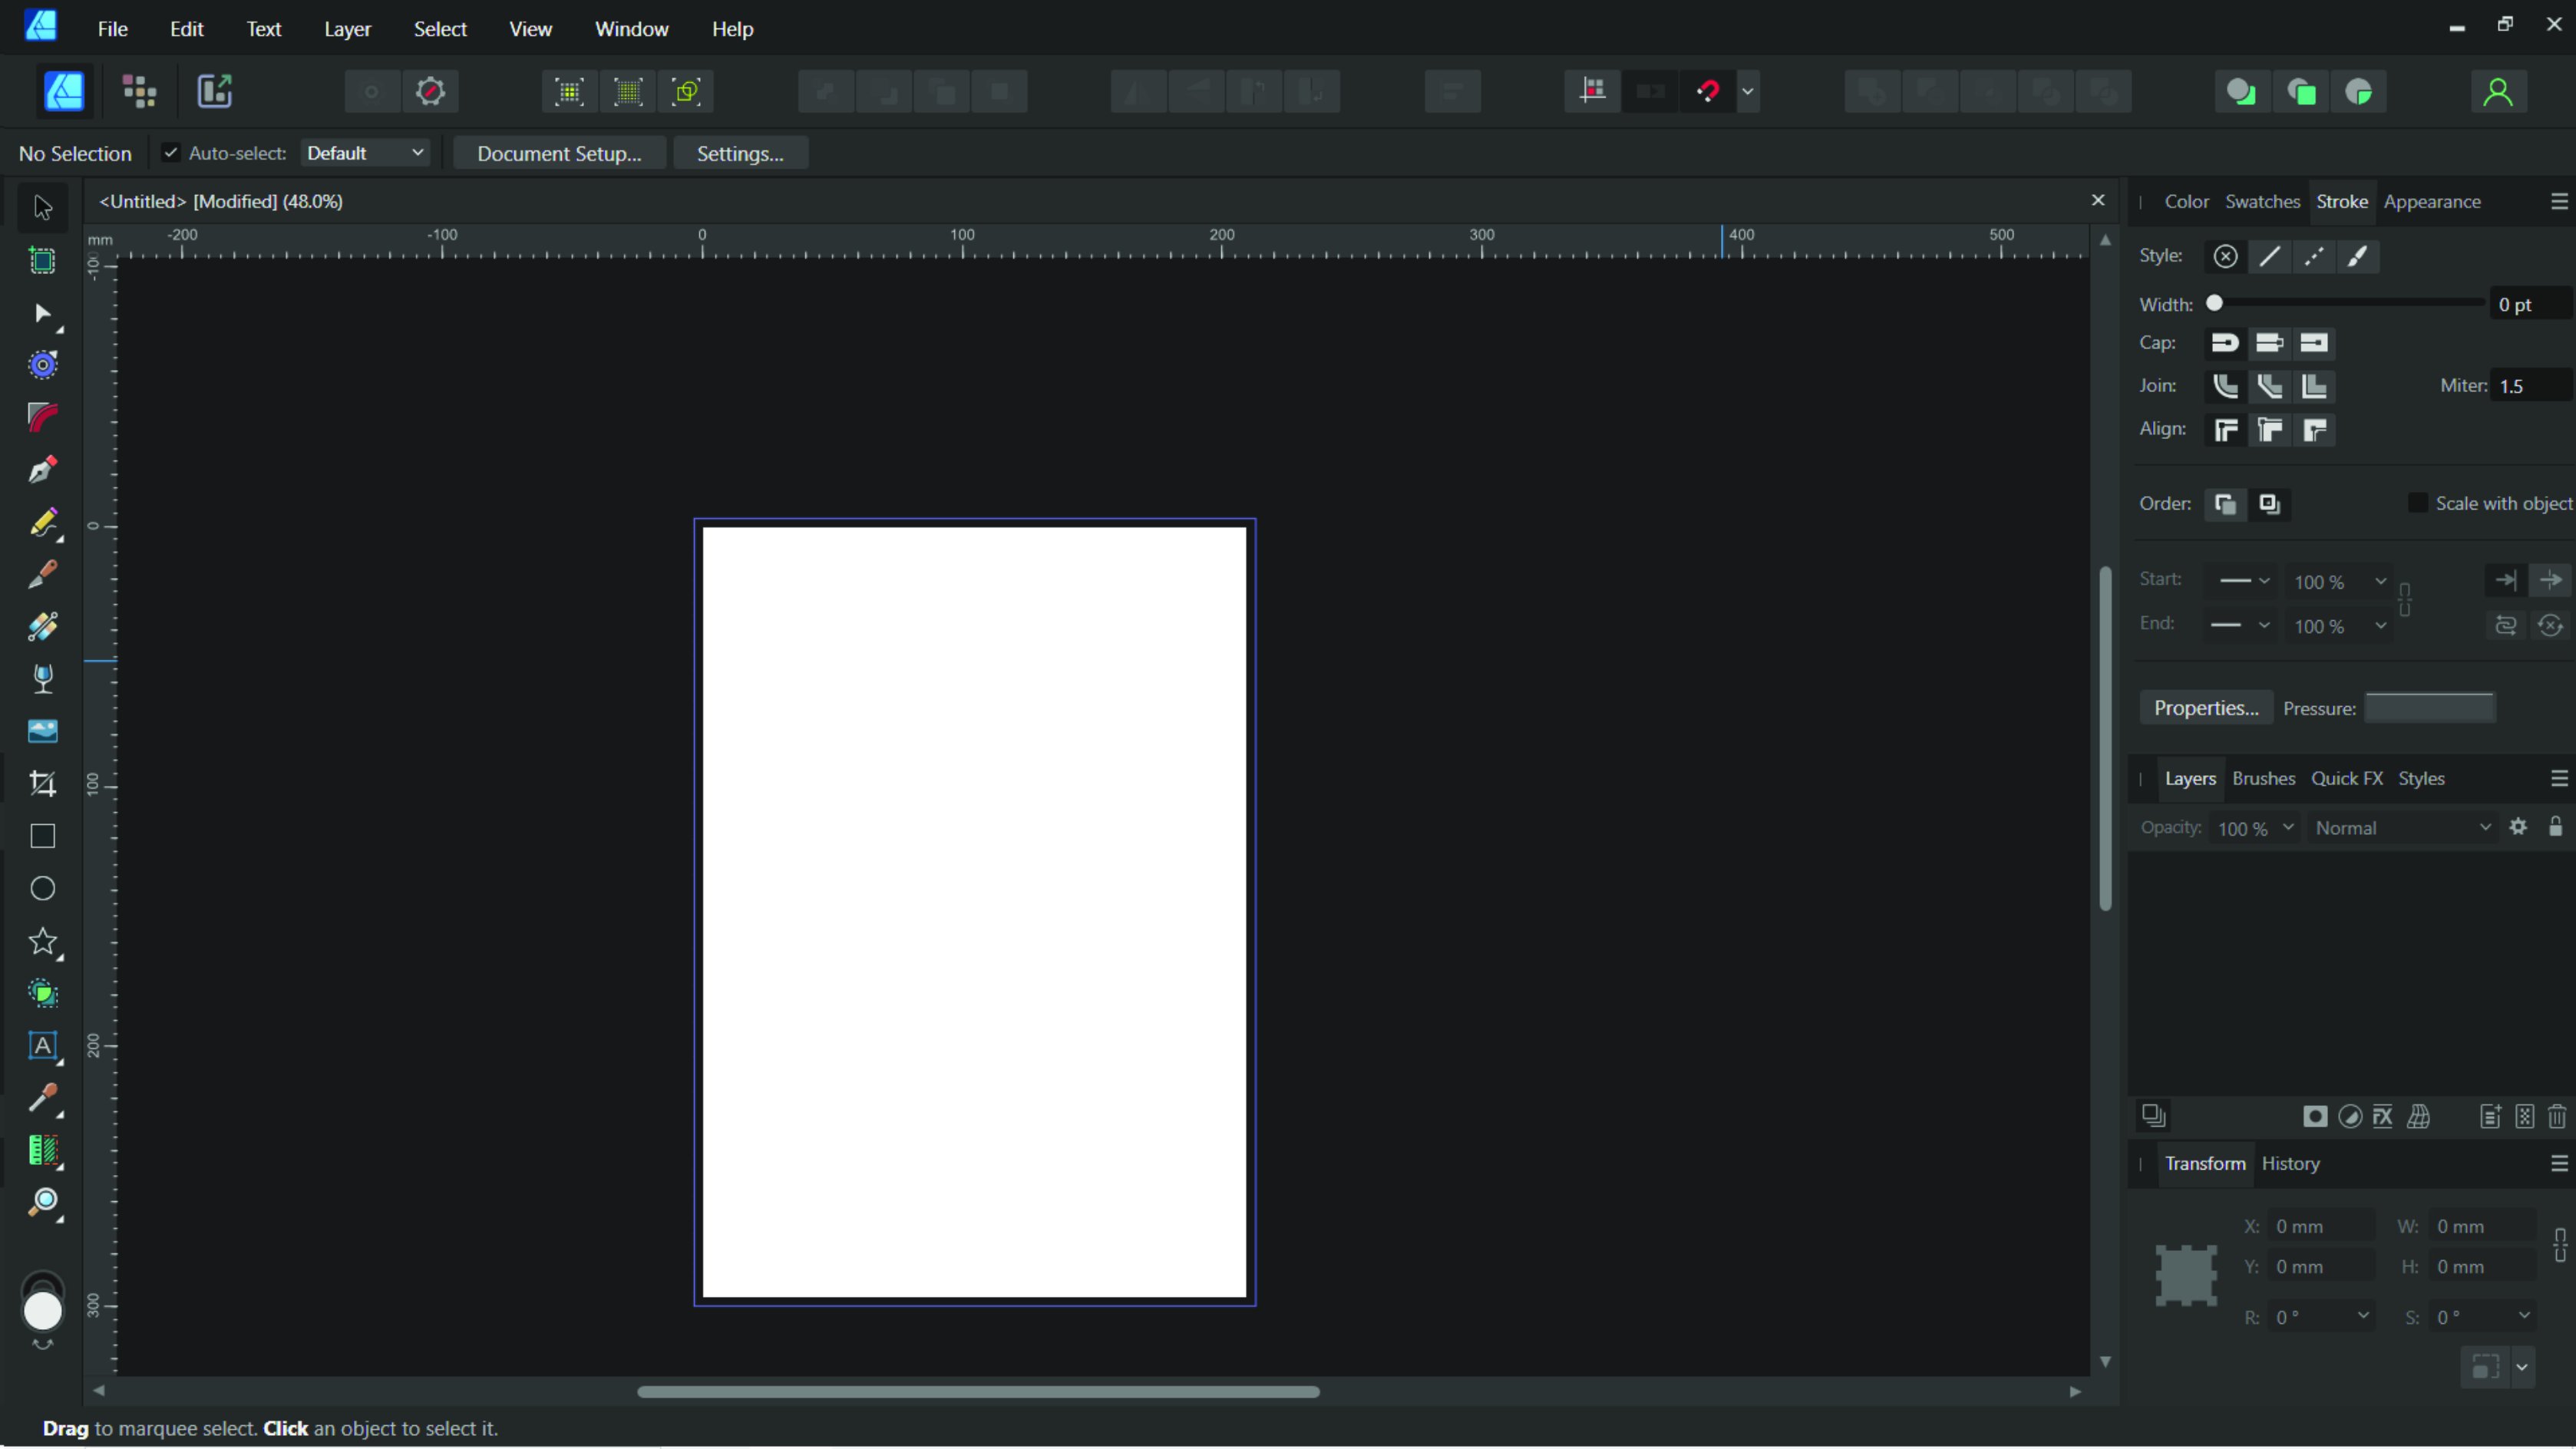Select the Pen tool

[42, 470]
